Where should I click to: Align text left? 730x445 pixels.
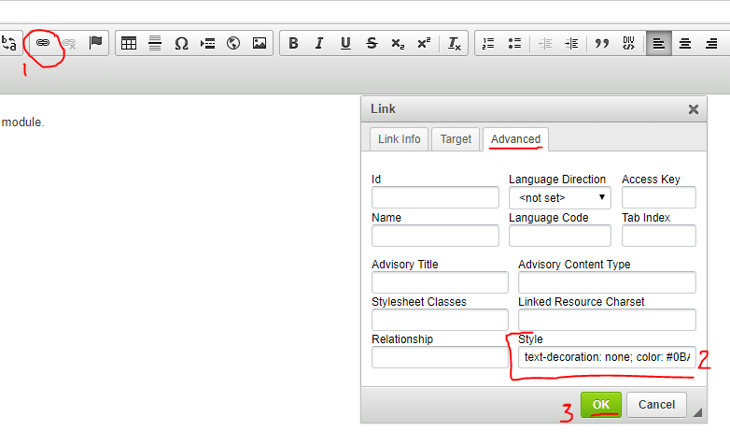pyautogui.click(x=658, y=43)
